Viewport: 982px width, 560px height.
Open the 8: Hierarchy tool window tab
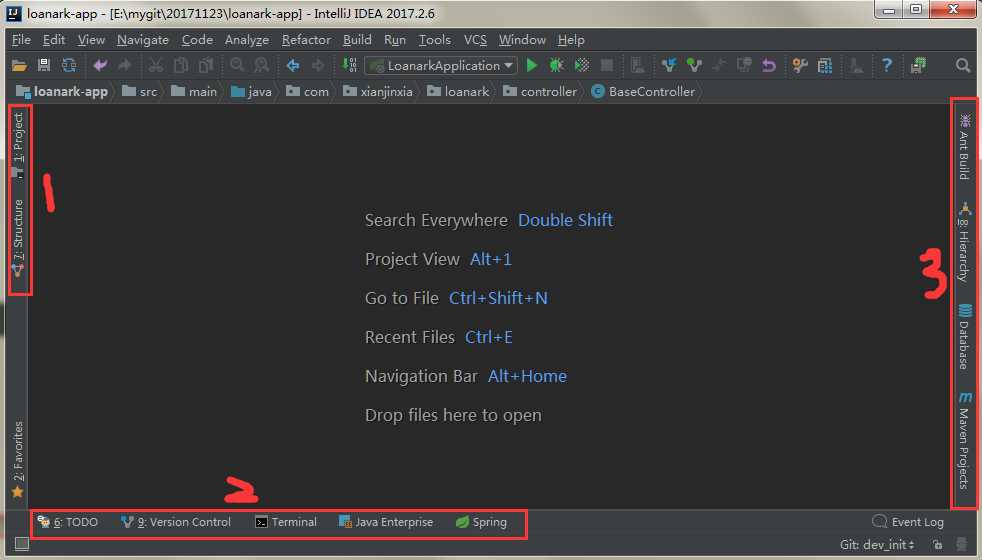point(964,242)
